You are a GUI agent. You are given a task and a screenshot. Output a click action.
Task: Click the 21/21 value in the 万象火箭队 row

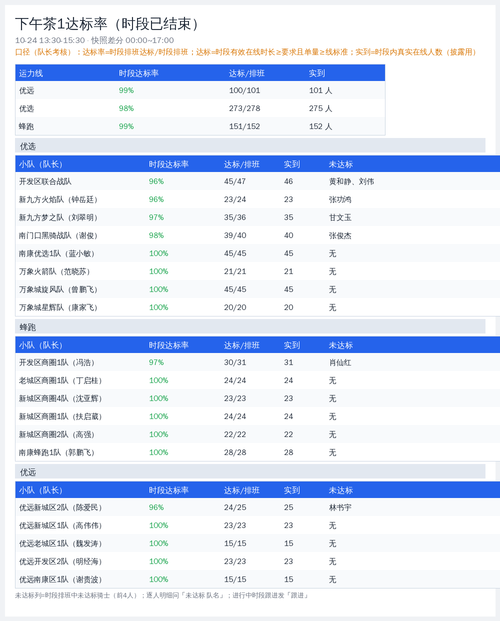(x=235, y=271)
